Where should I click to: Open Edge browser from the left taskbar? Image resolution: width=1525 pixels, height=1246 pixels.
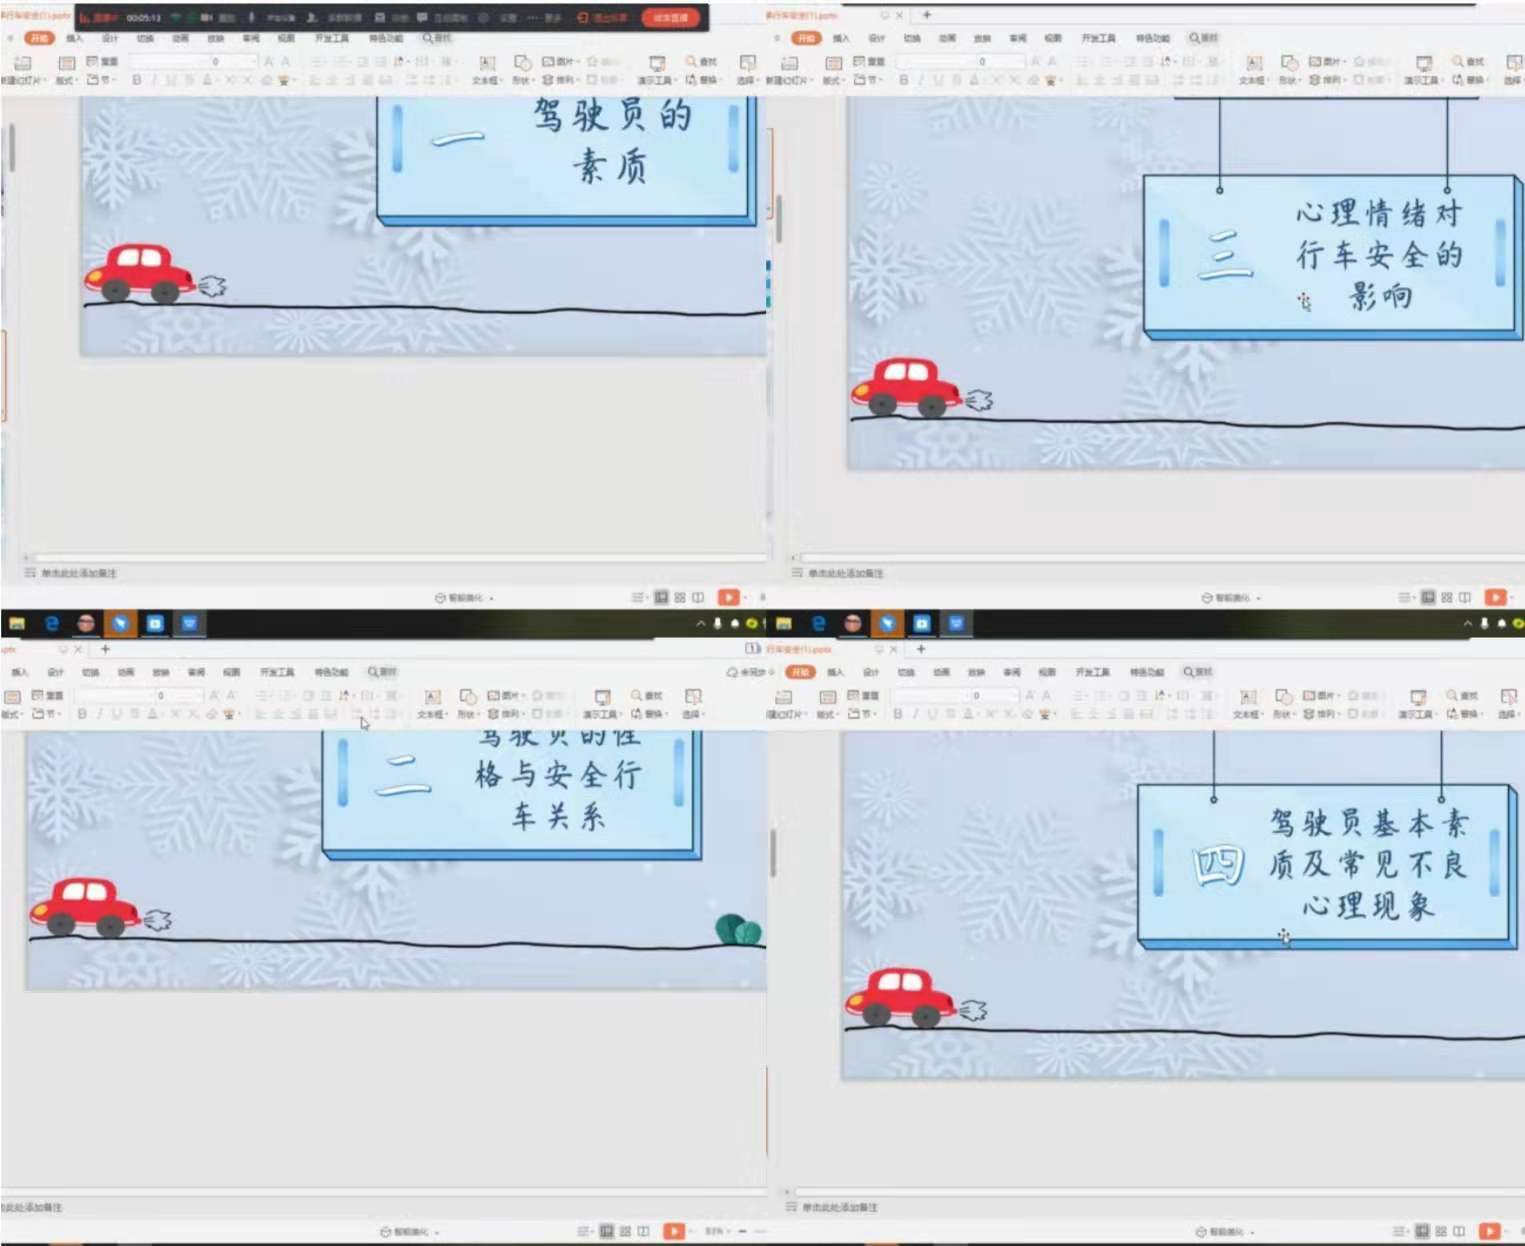coord(51,624)
